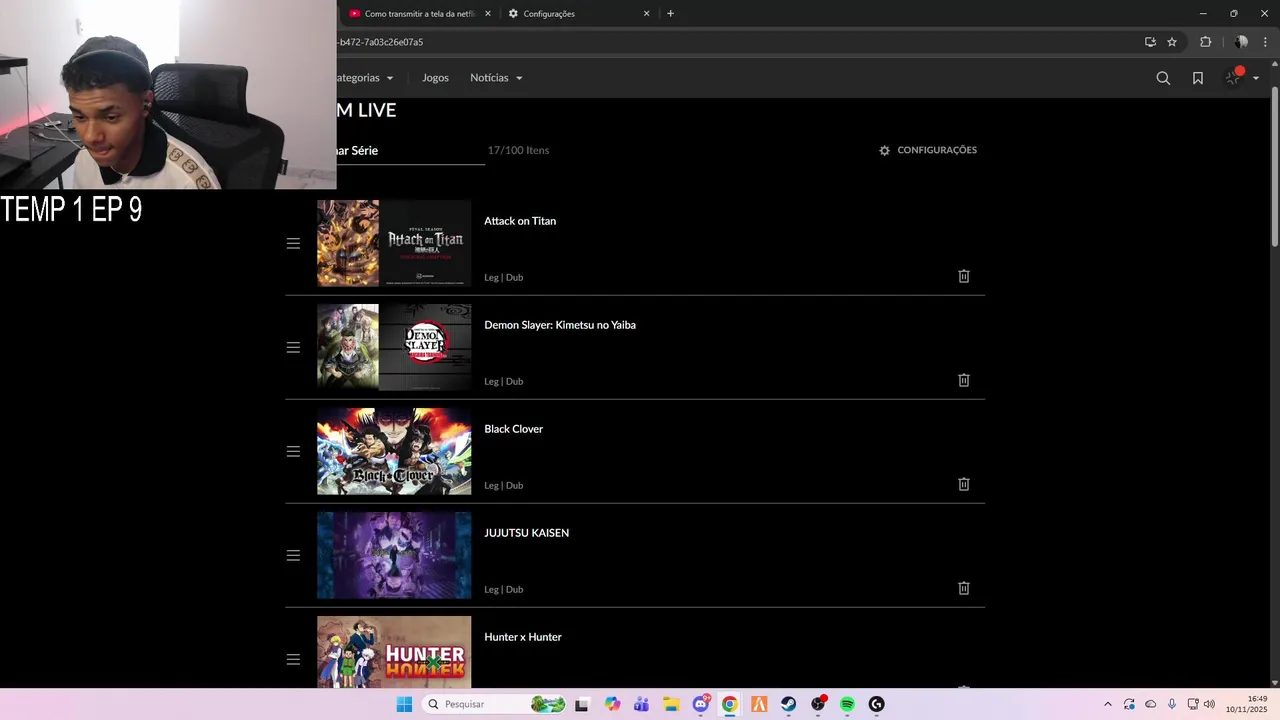Click the install app icon in address bar
This screenshot has height=720, width=1280.
pos(1150,42)
